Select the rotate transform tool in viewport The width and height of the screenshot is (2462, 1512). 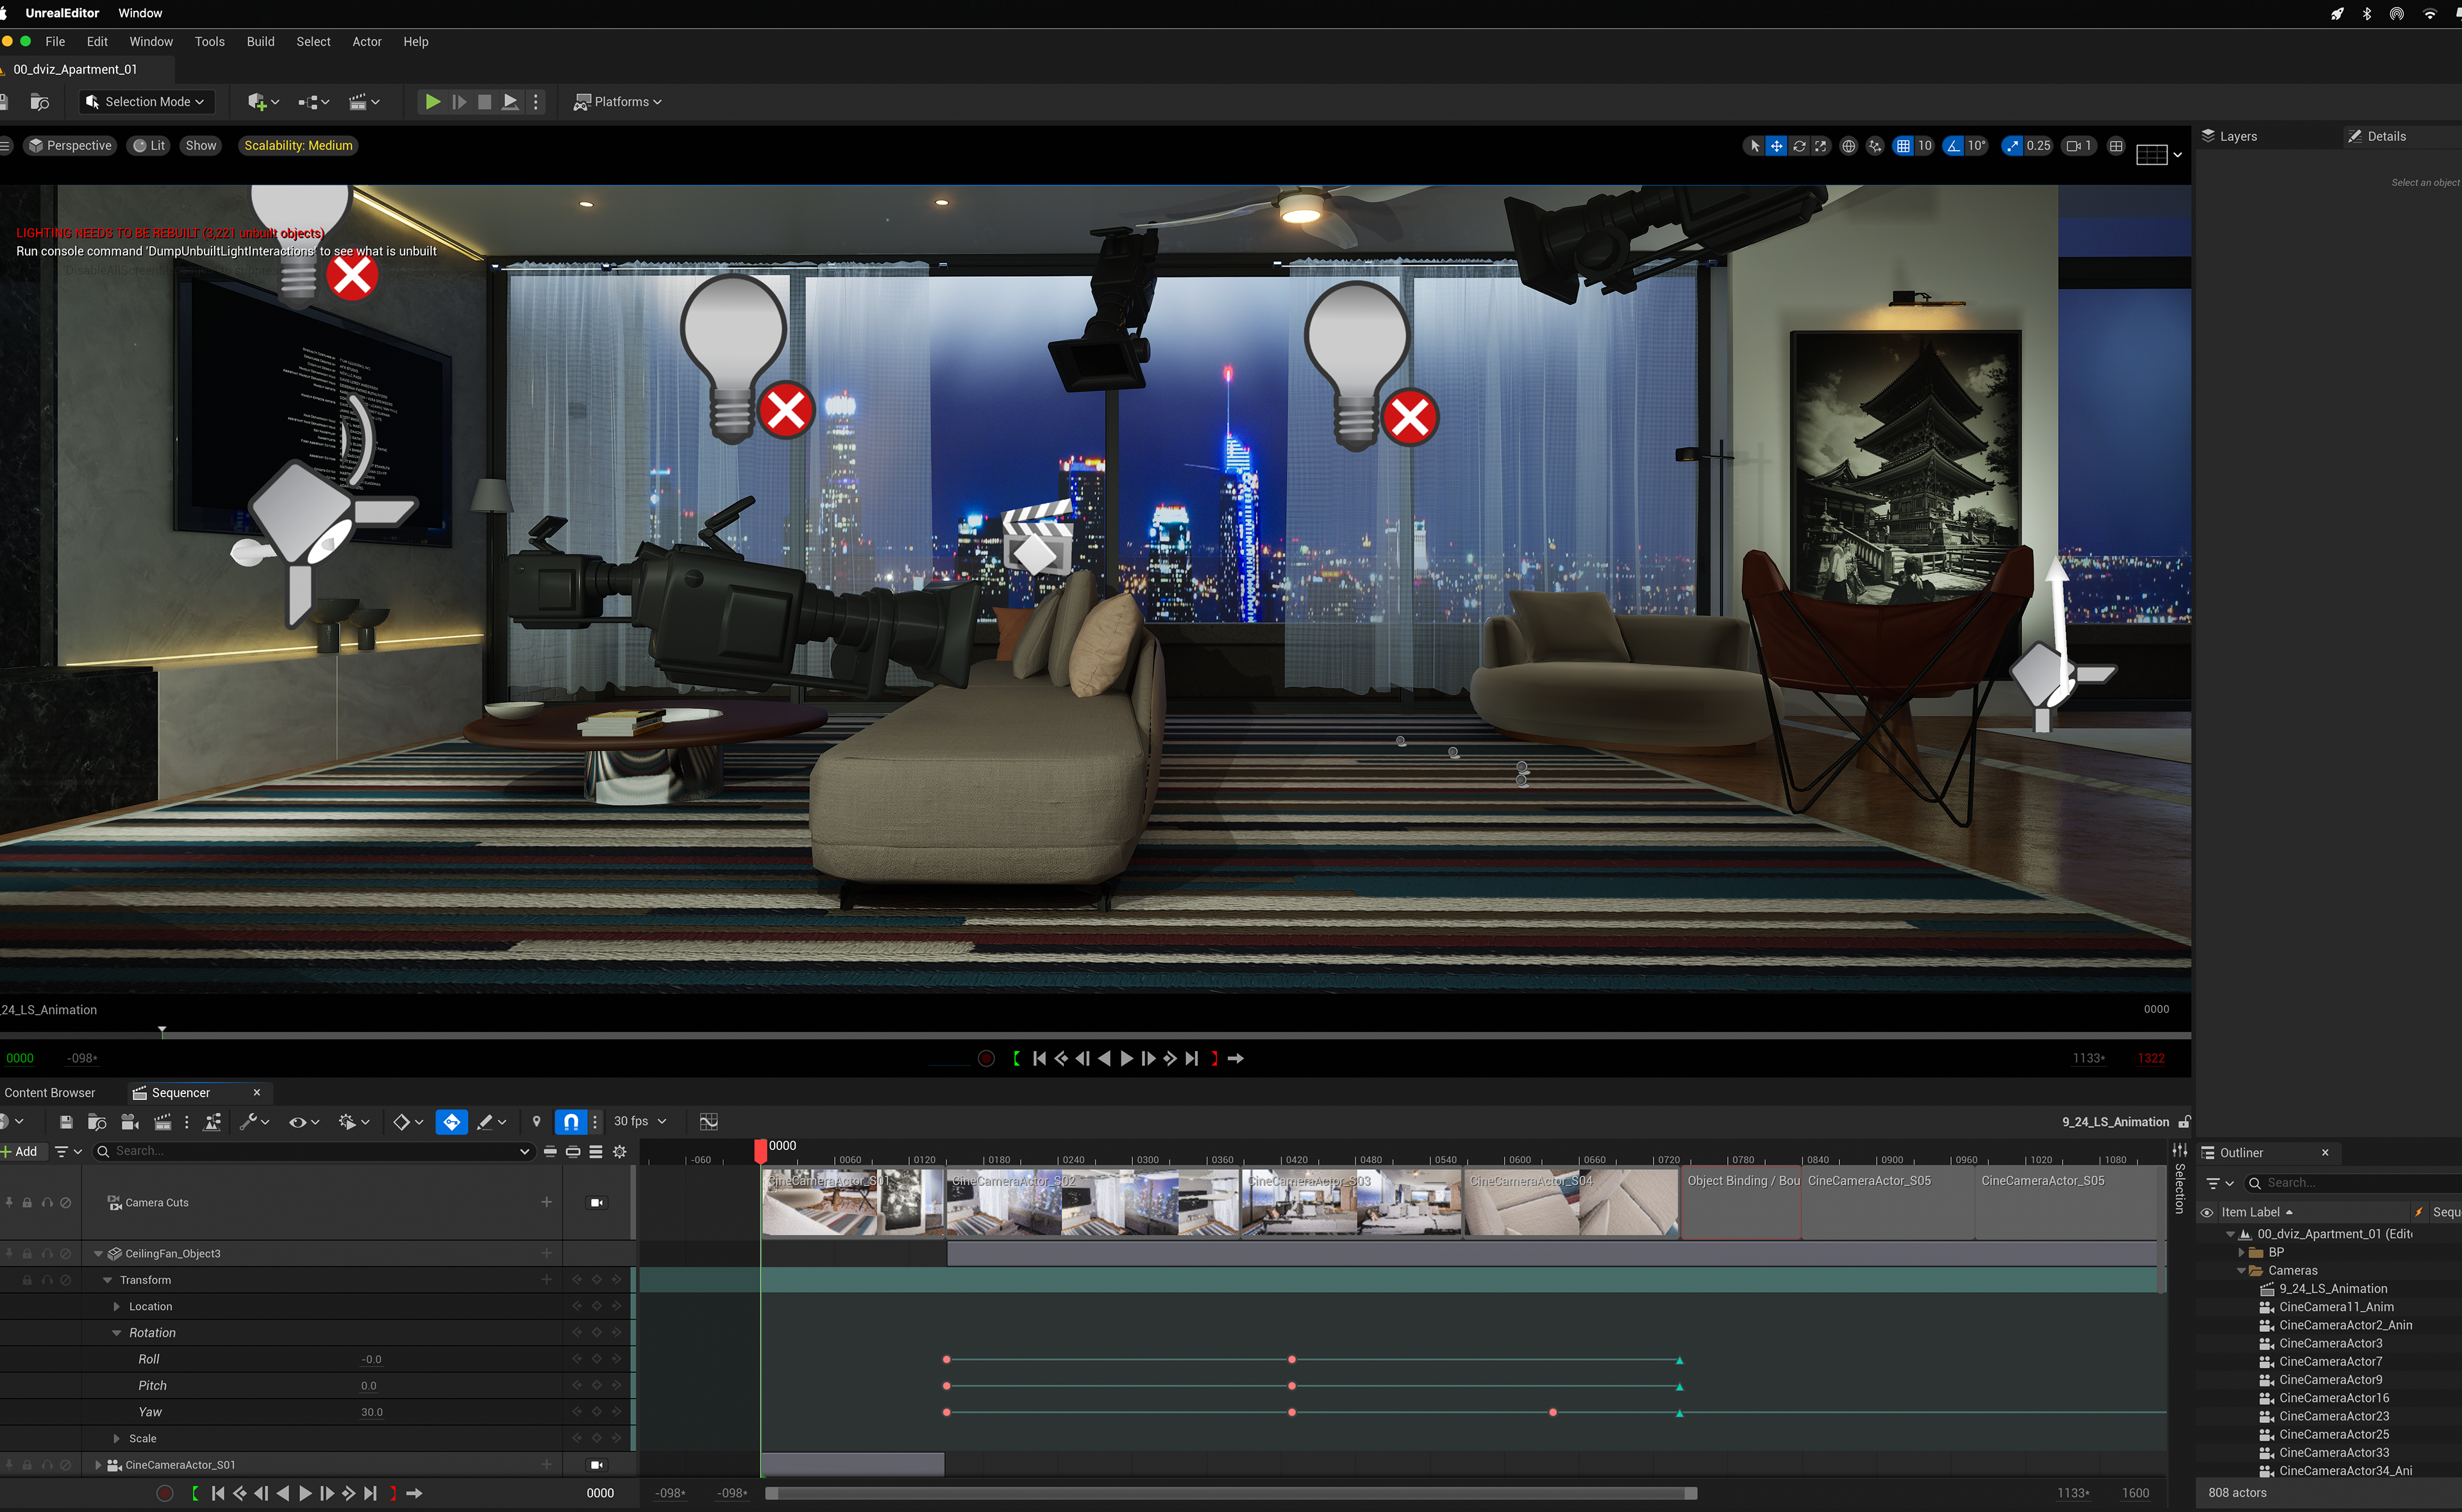[x=1799, y=146]
